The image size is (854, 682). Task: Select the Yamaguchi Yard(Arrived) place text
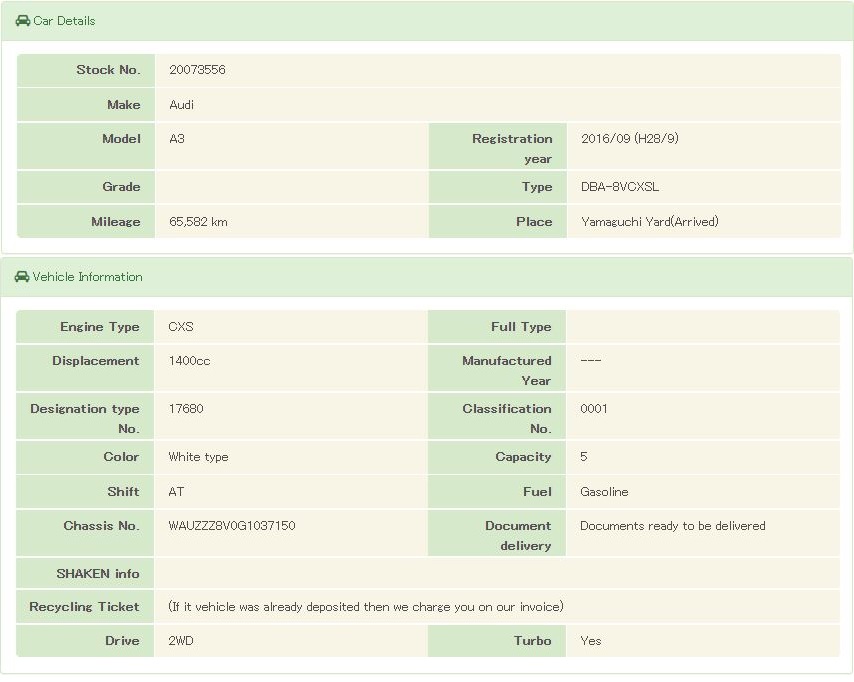point(649,222)
